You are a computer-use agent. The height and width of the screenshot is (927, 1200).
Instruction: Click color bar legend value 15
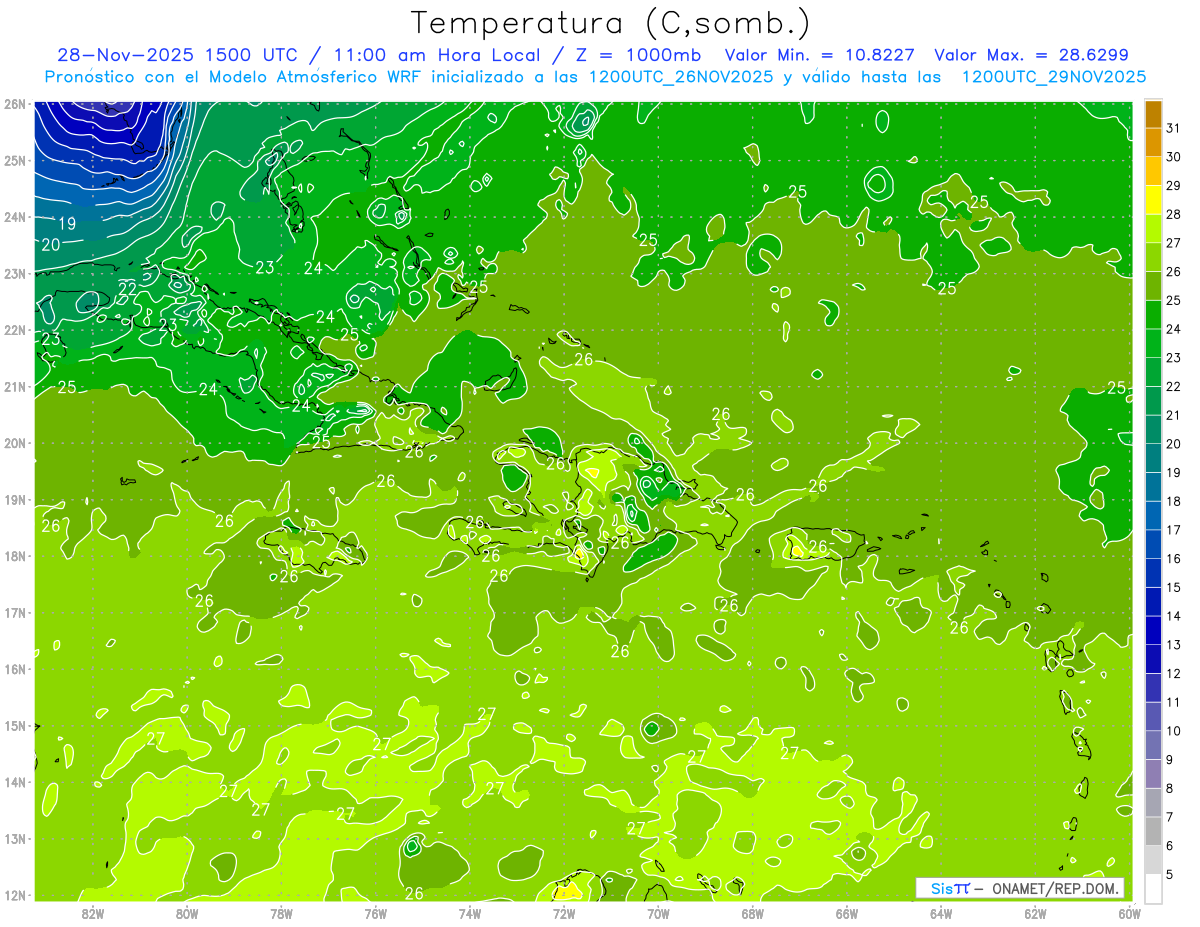(1174, 587)
